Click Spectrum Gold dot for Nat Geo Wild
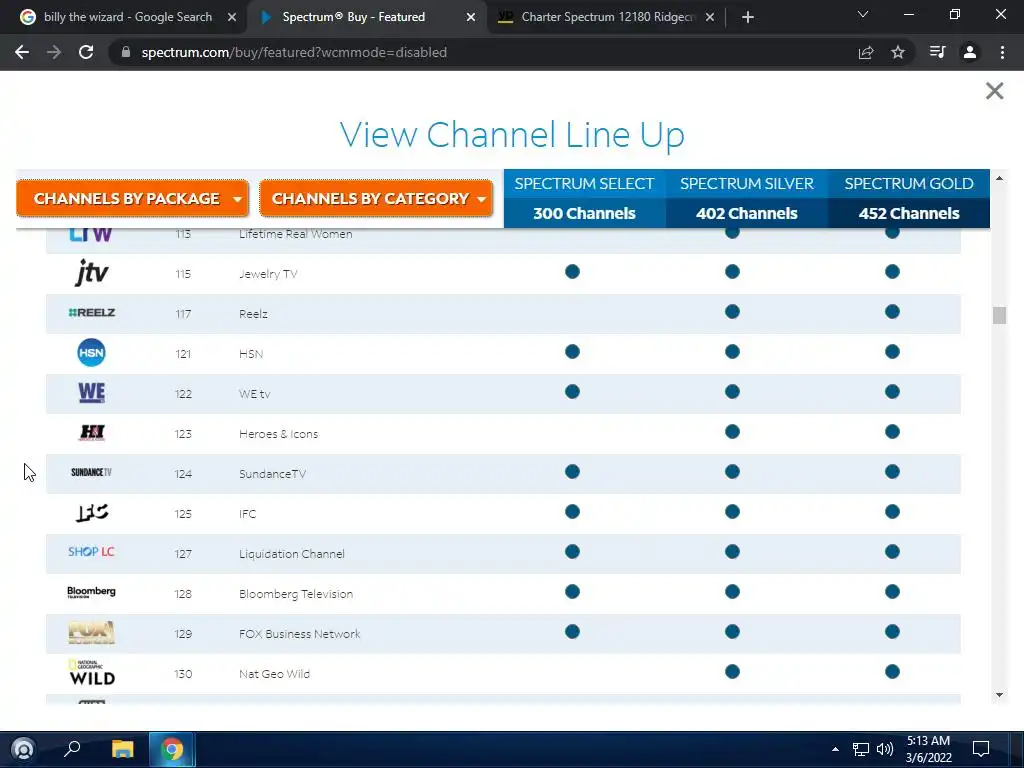Viewport: 1024px width, 768px height. [x=893, y=671]
